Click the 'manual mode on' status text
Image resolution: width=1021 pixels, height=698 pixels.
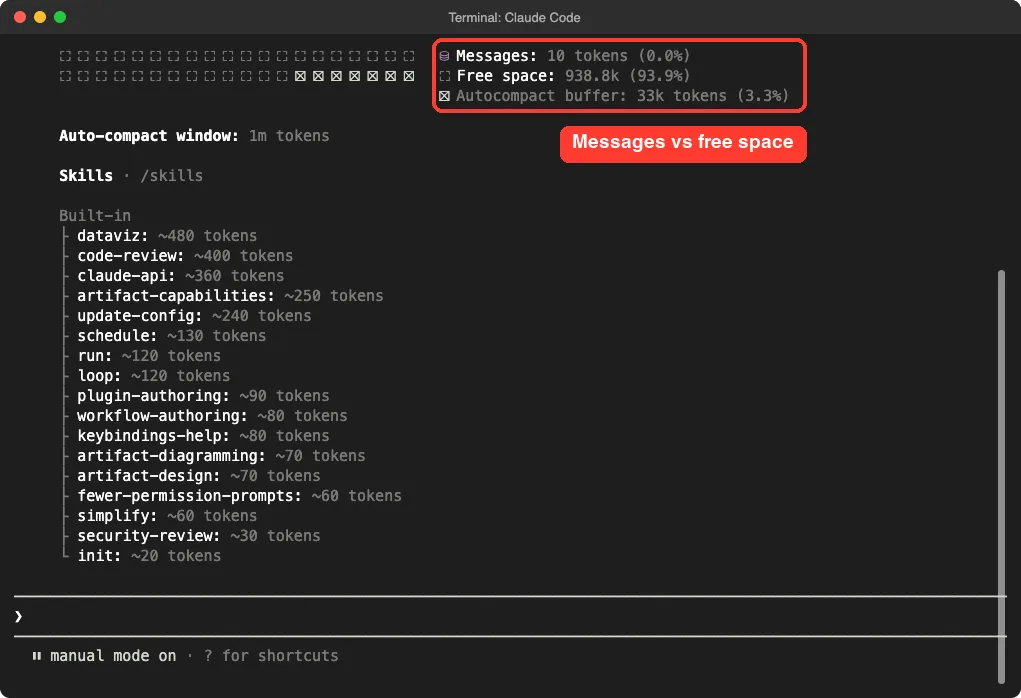pyautogui.click(x=113, y=656)
